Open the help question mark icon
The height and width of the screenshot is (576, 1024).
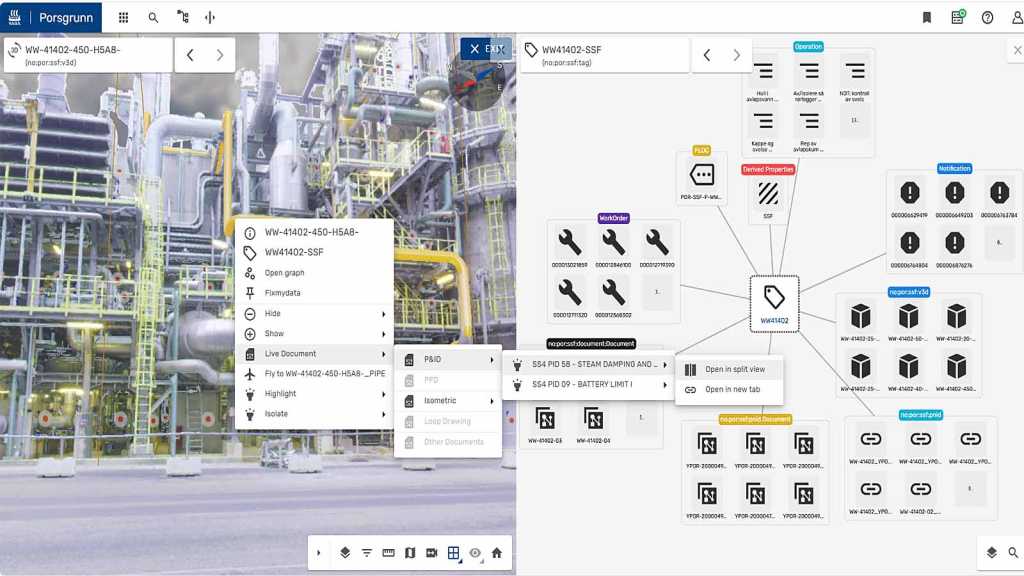(x=987, y=18)
